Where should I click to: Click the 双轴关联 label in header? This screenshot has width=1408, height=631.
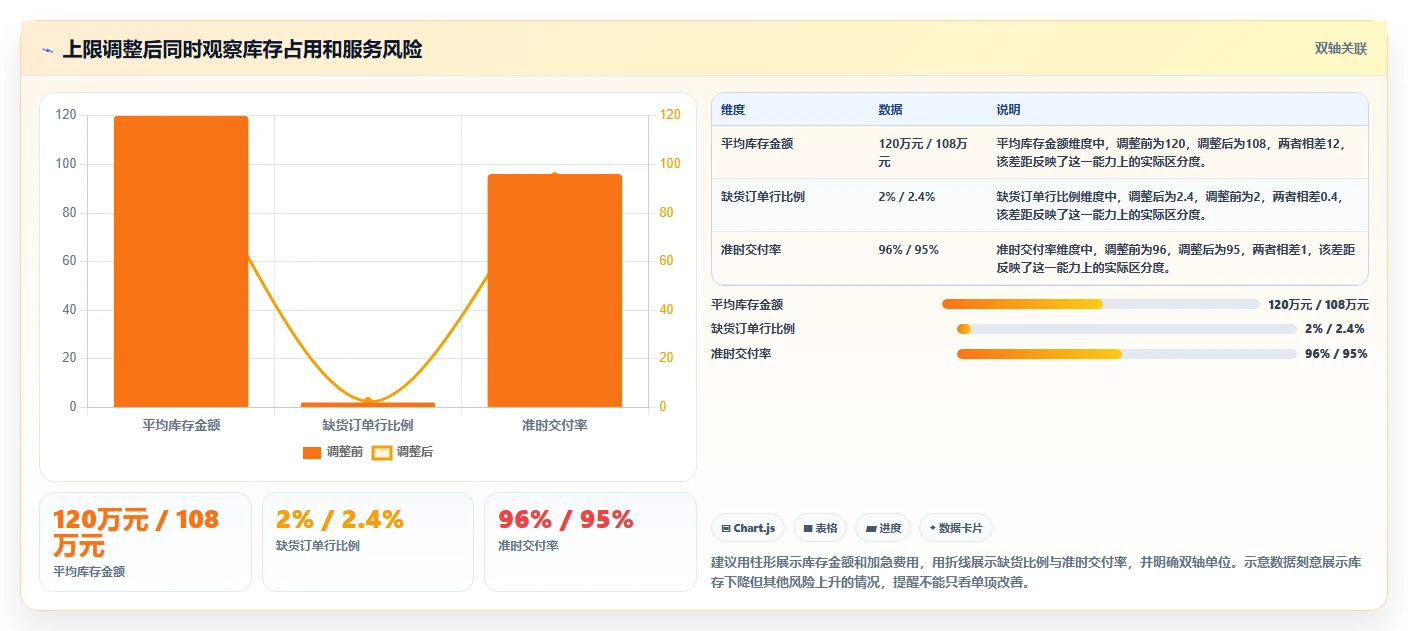click(x=1340, y=49)
